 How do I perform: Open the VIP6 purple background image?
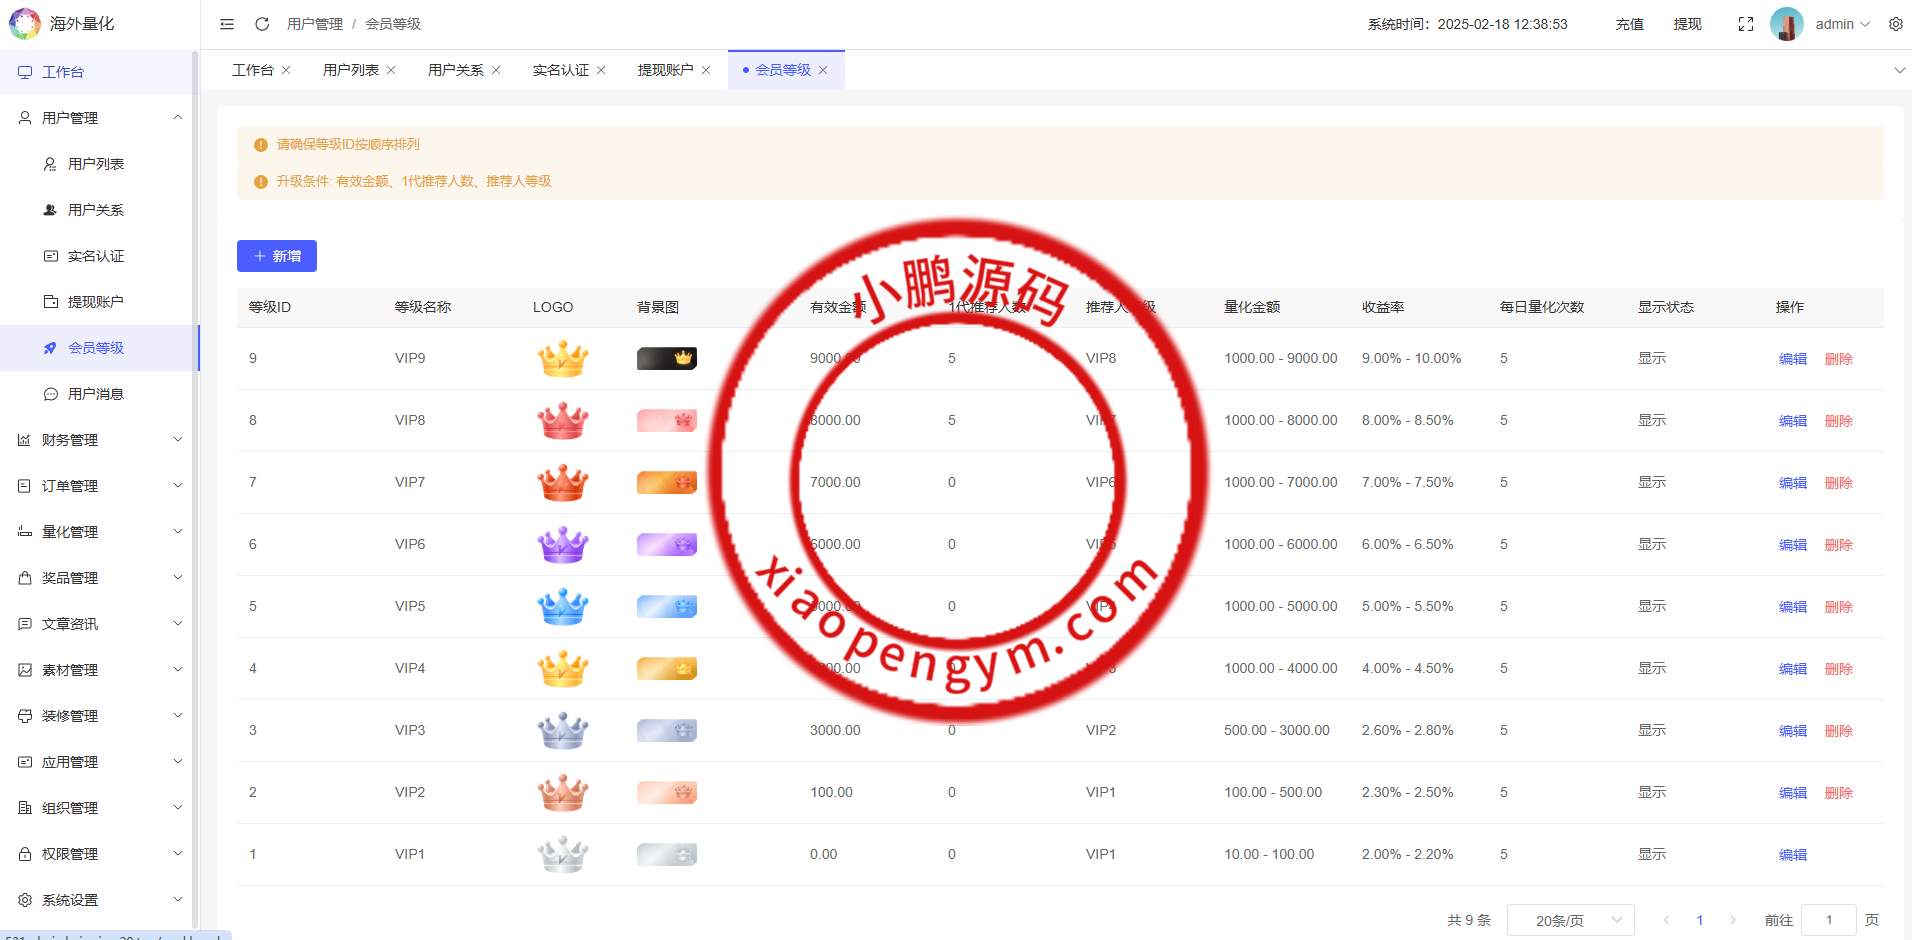pyautogui.click(x=666, y=545)
